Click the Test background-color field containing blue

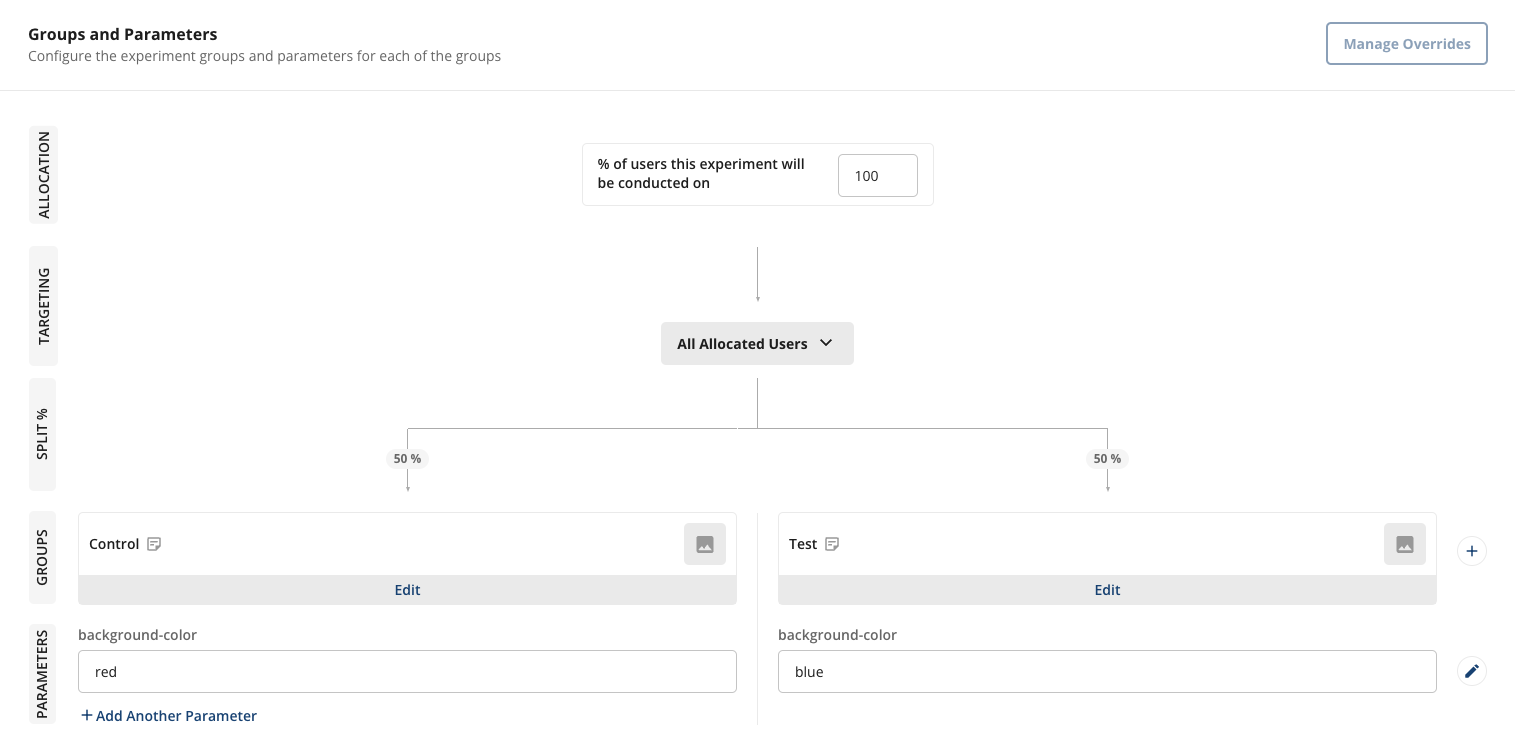click(1107, 672)
